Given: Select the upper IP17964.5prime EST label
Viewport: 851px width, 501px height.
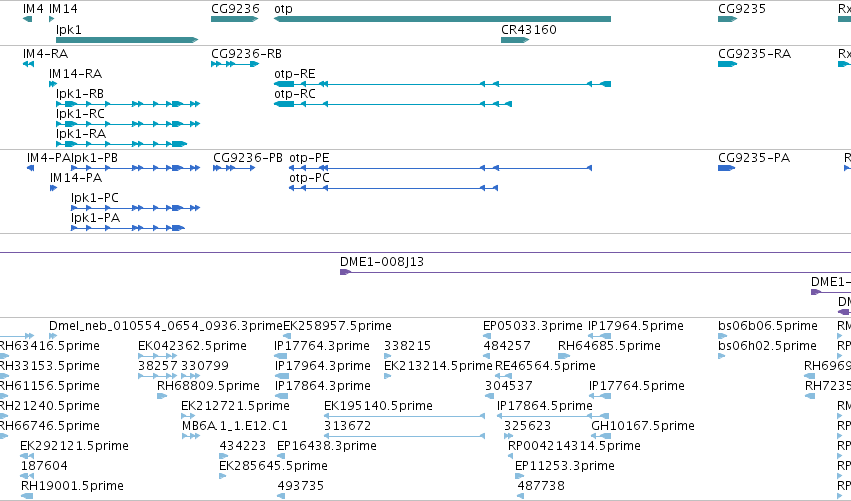Looking at the screenshot, I should pyautogui.click(x=636, y=326).
